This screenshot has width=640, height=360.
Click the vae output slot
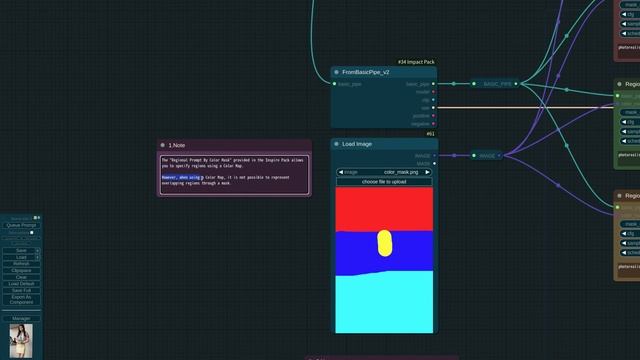pos(433,108)
